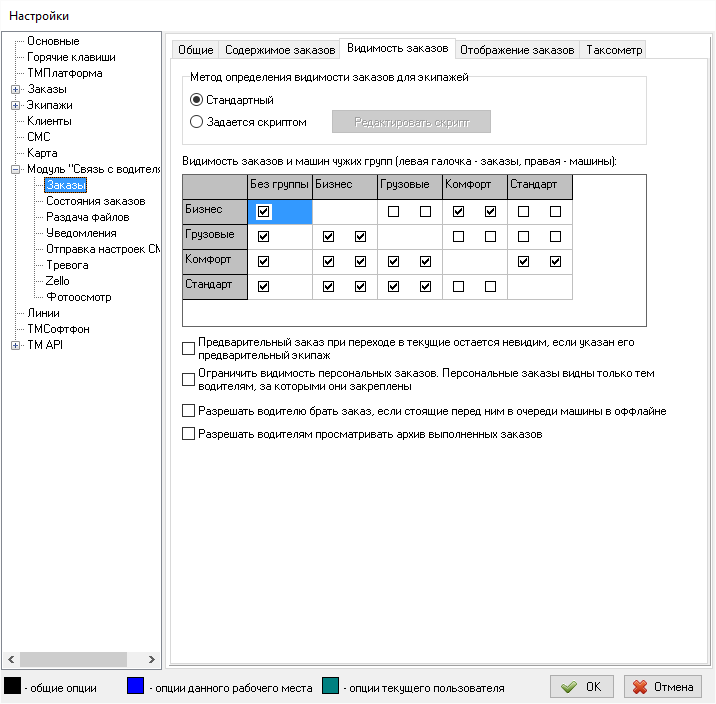Toggle Без группы checkbox in Бизнес row
716x704 pixels.
263,211
